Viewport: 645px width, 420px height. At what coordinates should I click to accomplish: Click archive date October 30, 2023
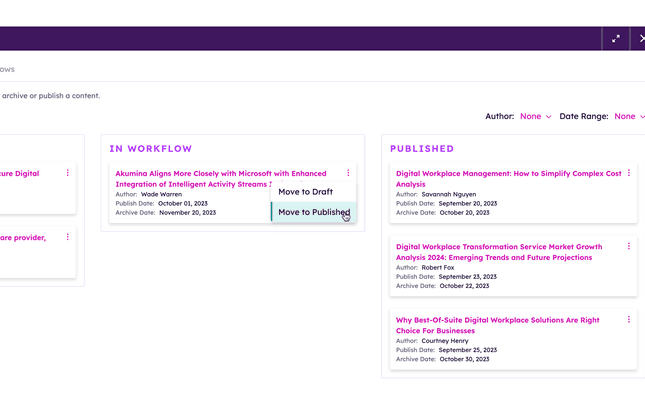(x=464, y=359)
